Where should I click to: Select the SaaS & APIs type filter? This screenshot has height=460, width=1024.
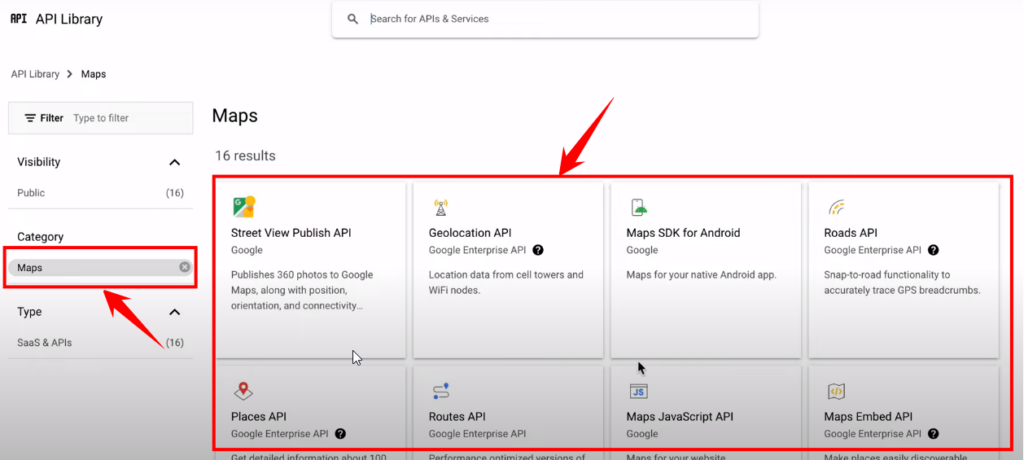[101, 343]
